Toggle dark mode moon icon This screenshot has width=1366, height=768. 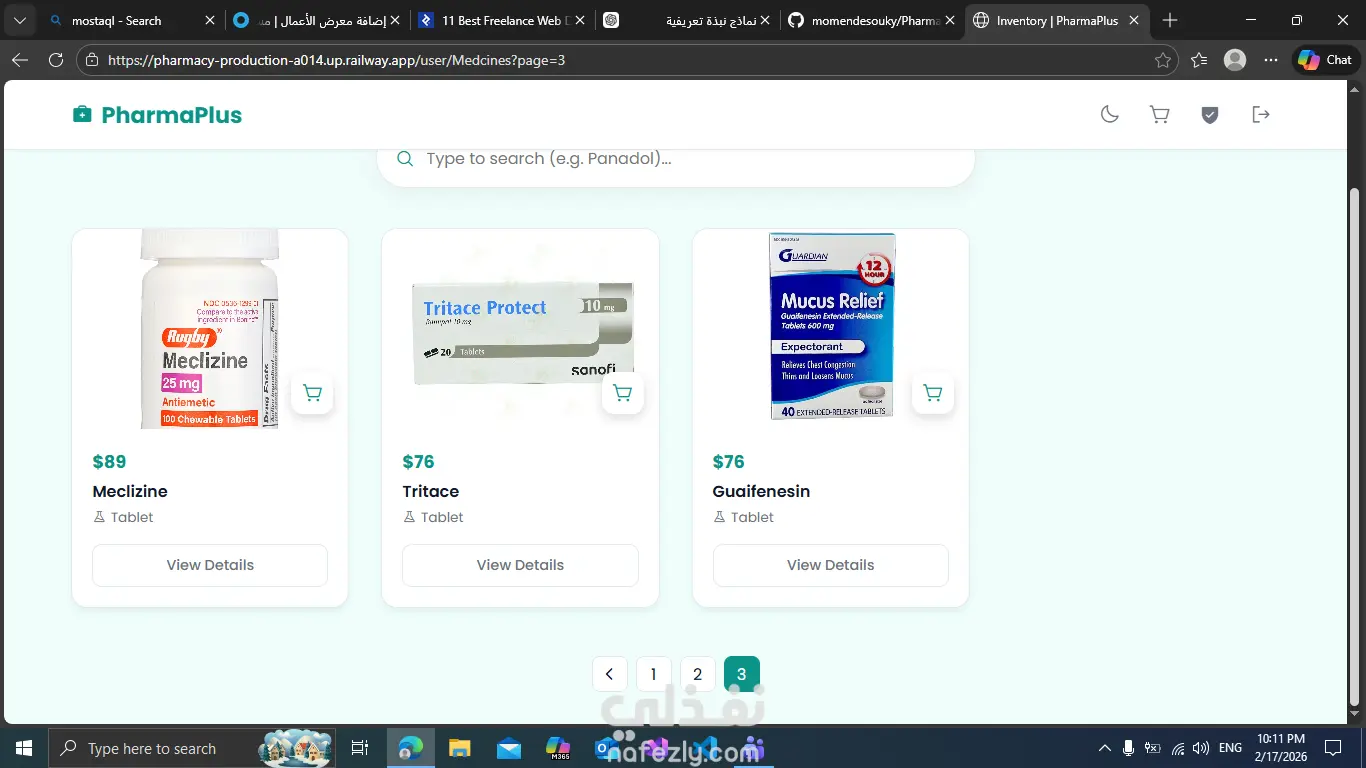coord(1109,114)
